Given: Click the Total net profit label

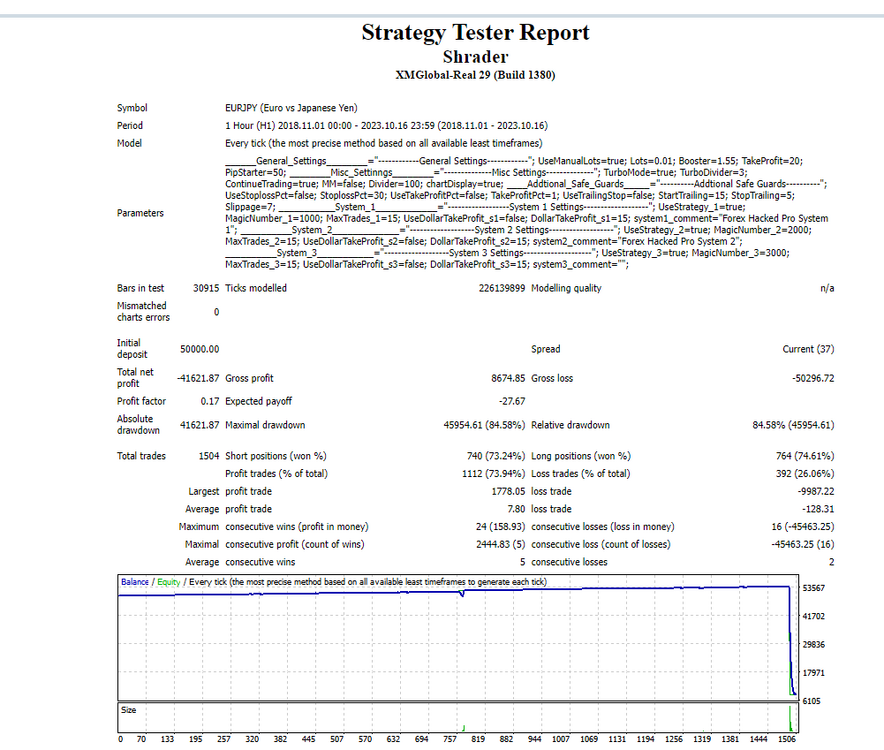Looking at the screenshot, I should click(135, 378).
